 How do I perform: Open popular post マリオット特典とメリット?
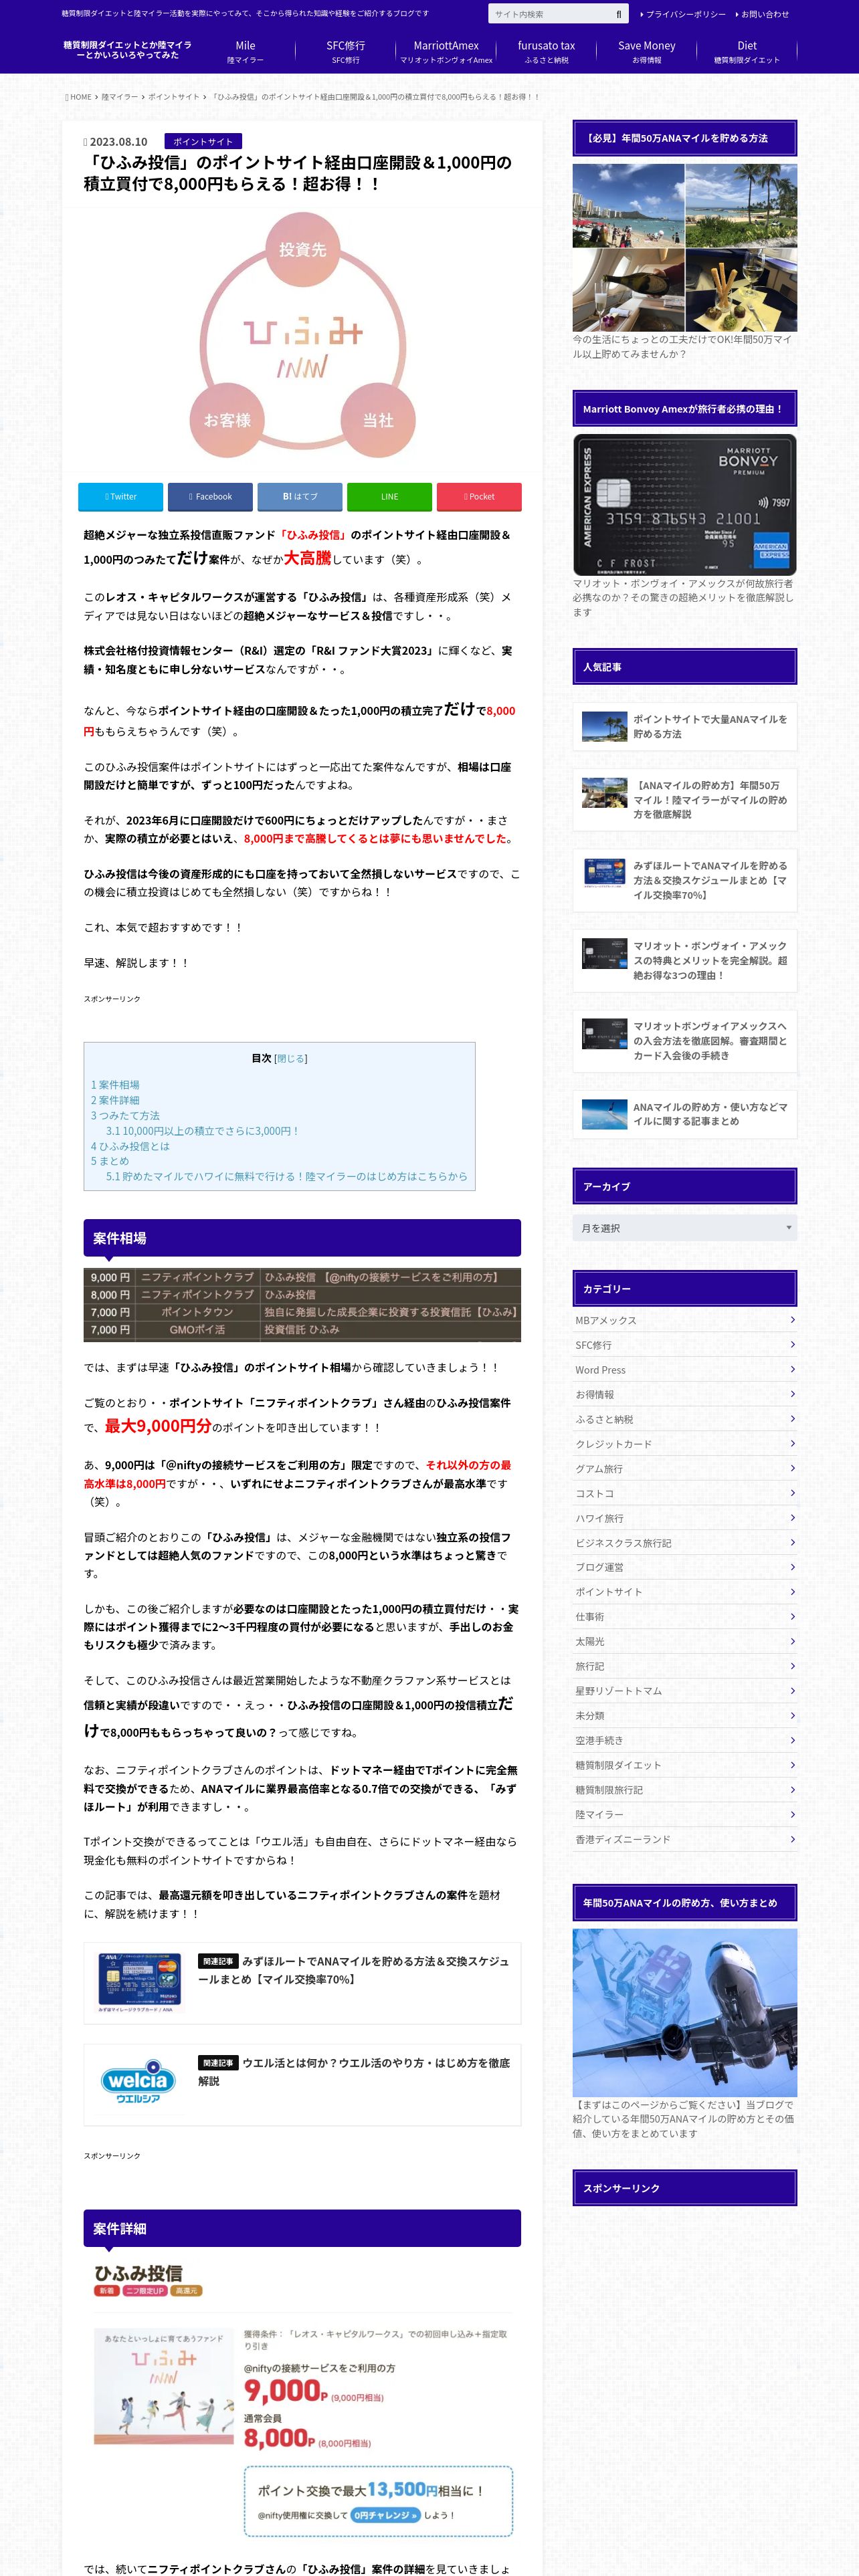(684, 960)
